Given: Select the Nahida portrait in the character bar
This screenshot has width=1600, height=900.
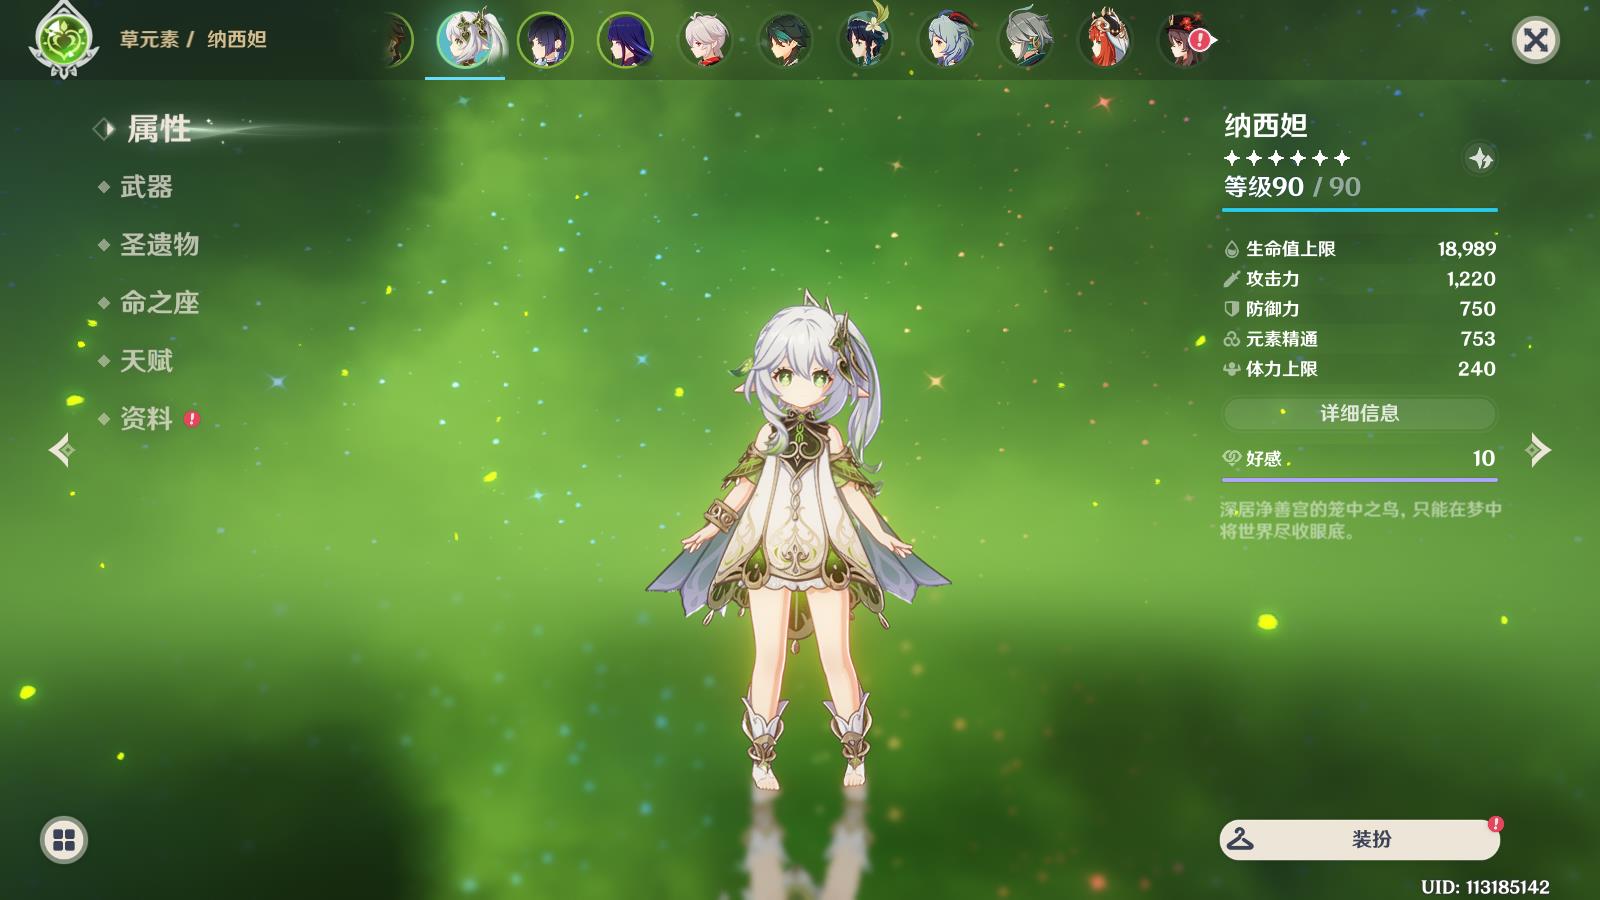Looking at the screenshot, I should (x=465, y=40).
